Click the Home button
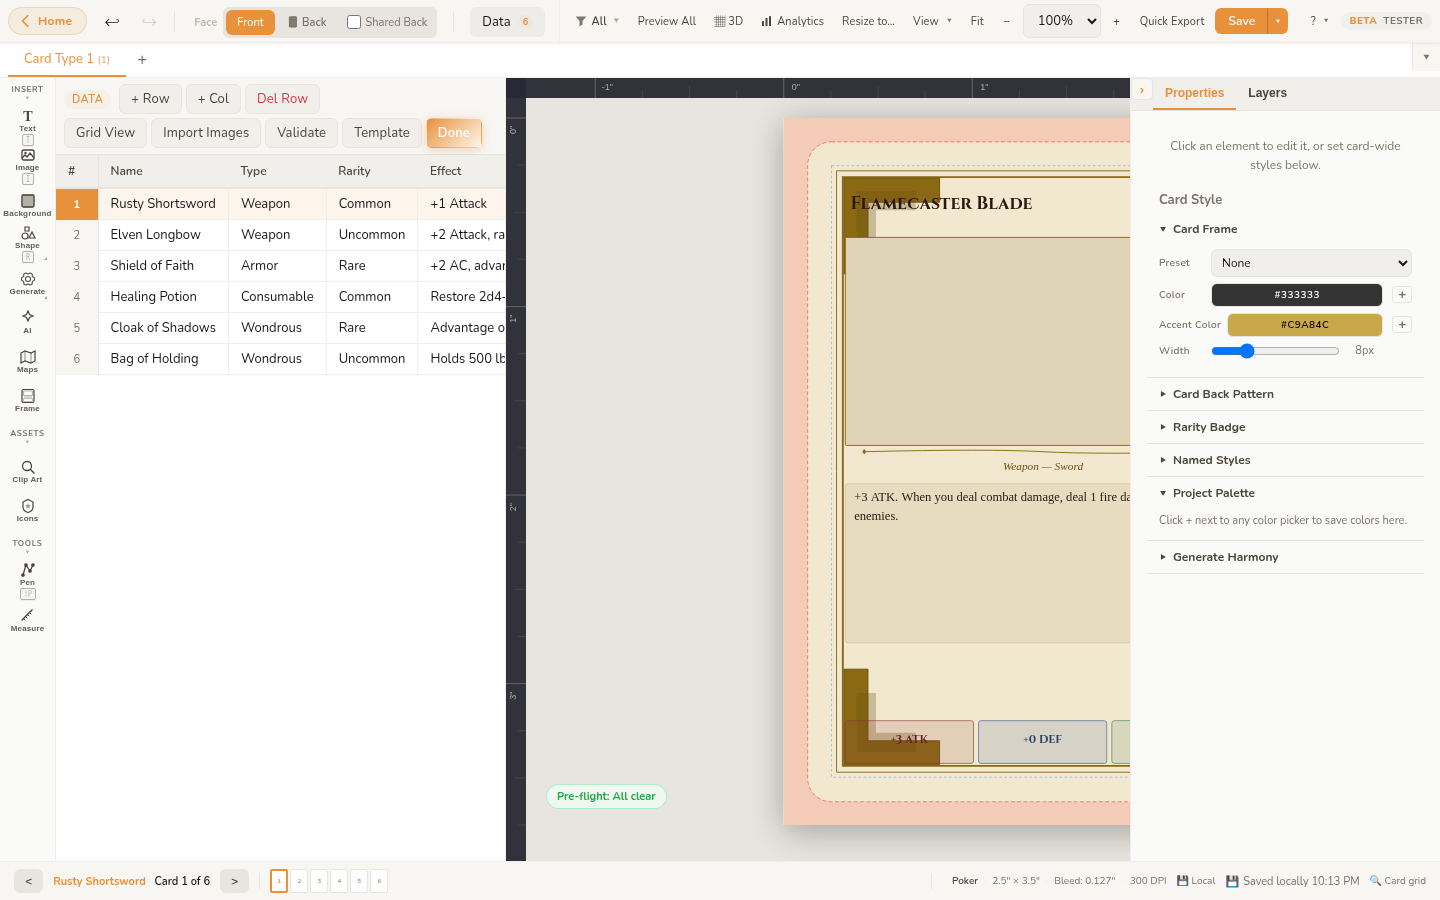Screen dimensions: 1440x900 point(47,21)
